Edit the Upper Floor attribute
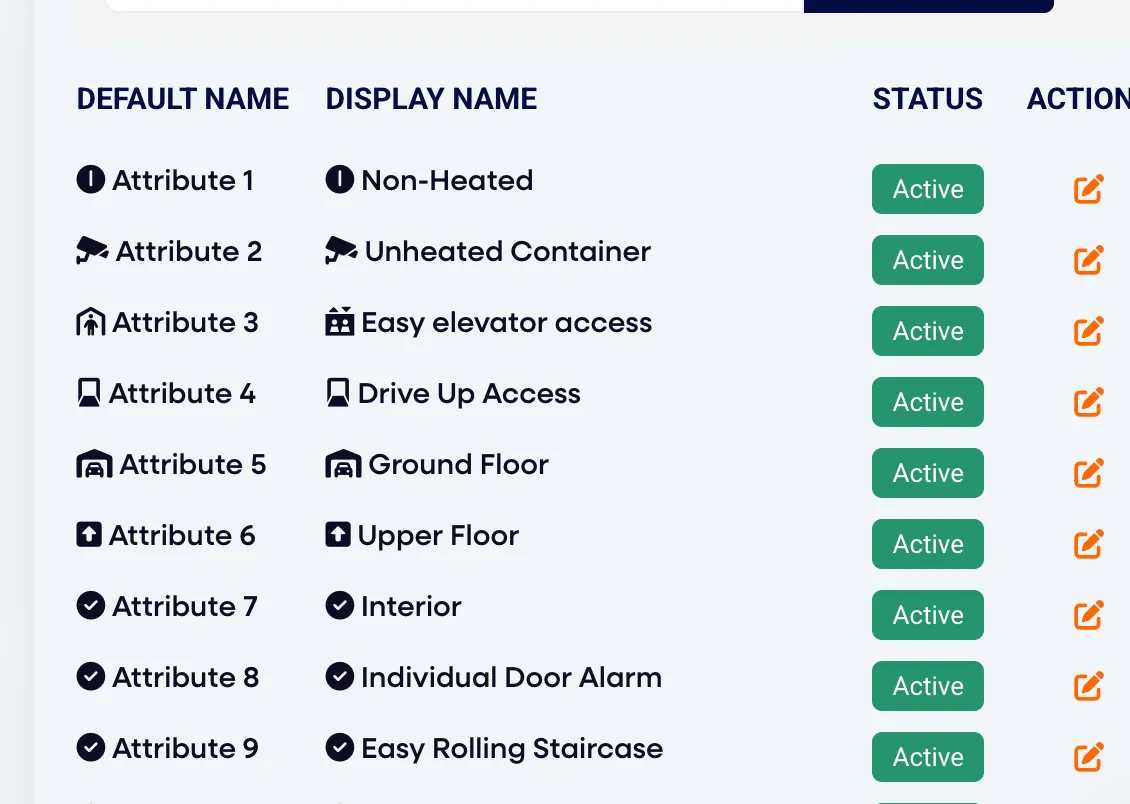 [x=1088, y=544]
